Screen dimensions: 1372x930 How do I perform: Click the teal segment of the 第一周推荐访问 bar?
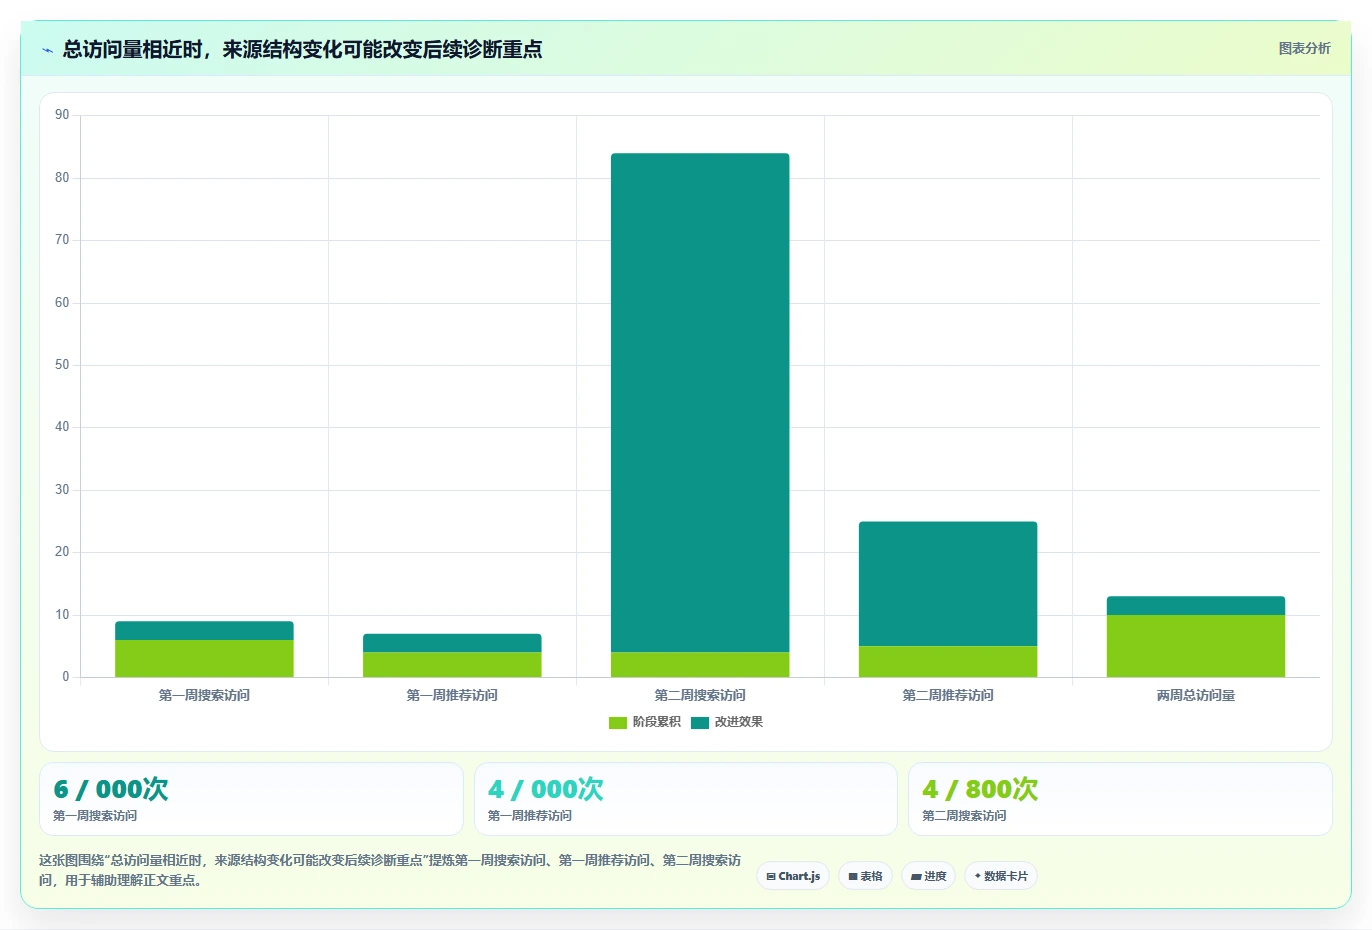point(452,643)
